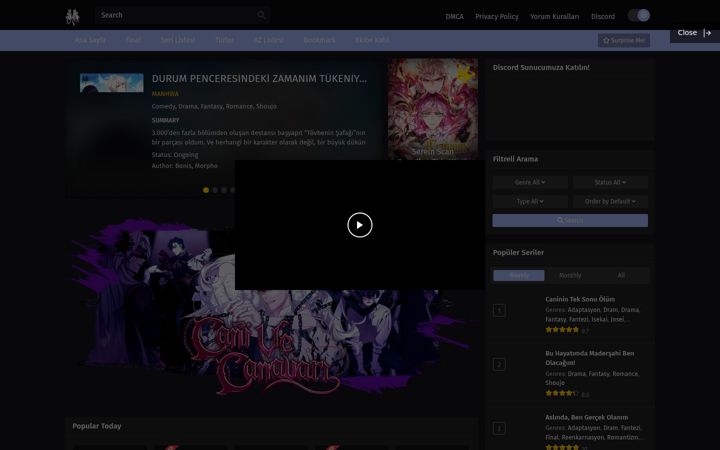Select the second slider dot

click(215, 190)
